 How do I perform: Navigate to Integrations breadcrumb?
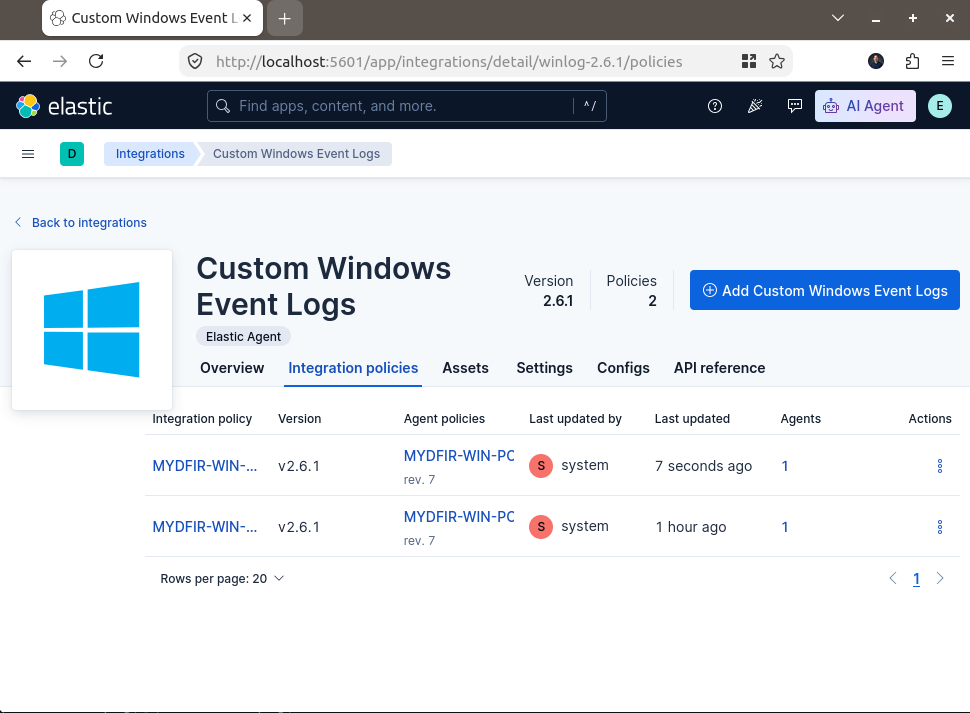pos(150,154)
